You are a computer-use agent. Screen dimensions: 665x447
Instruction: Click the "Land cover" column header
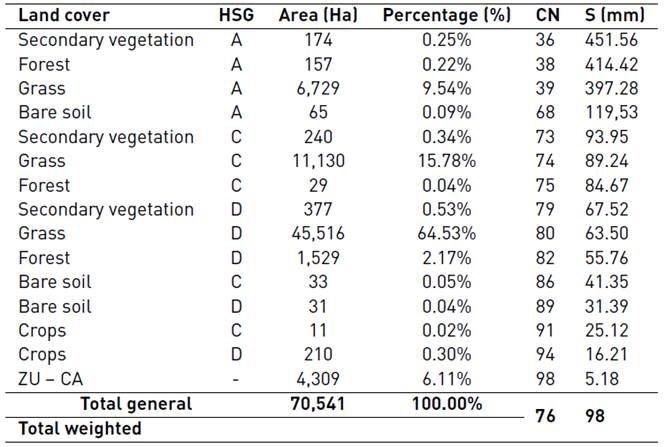(64, 15)
